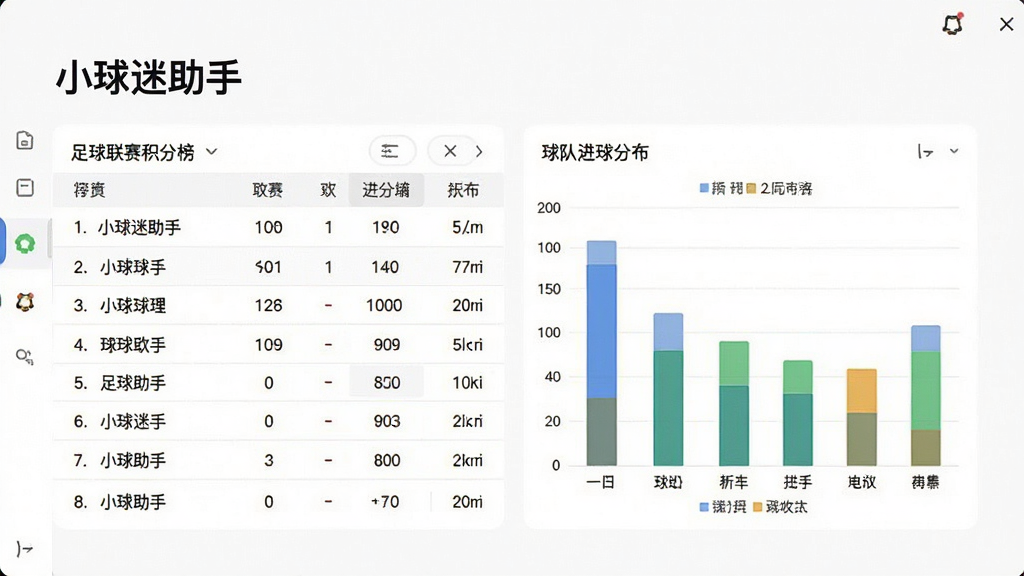1024x576 pixels.
Task: Click the bar above 球凼 label
Action: (x=668, y=389)
